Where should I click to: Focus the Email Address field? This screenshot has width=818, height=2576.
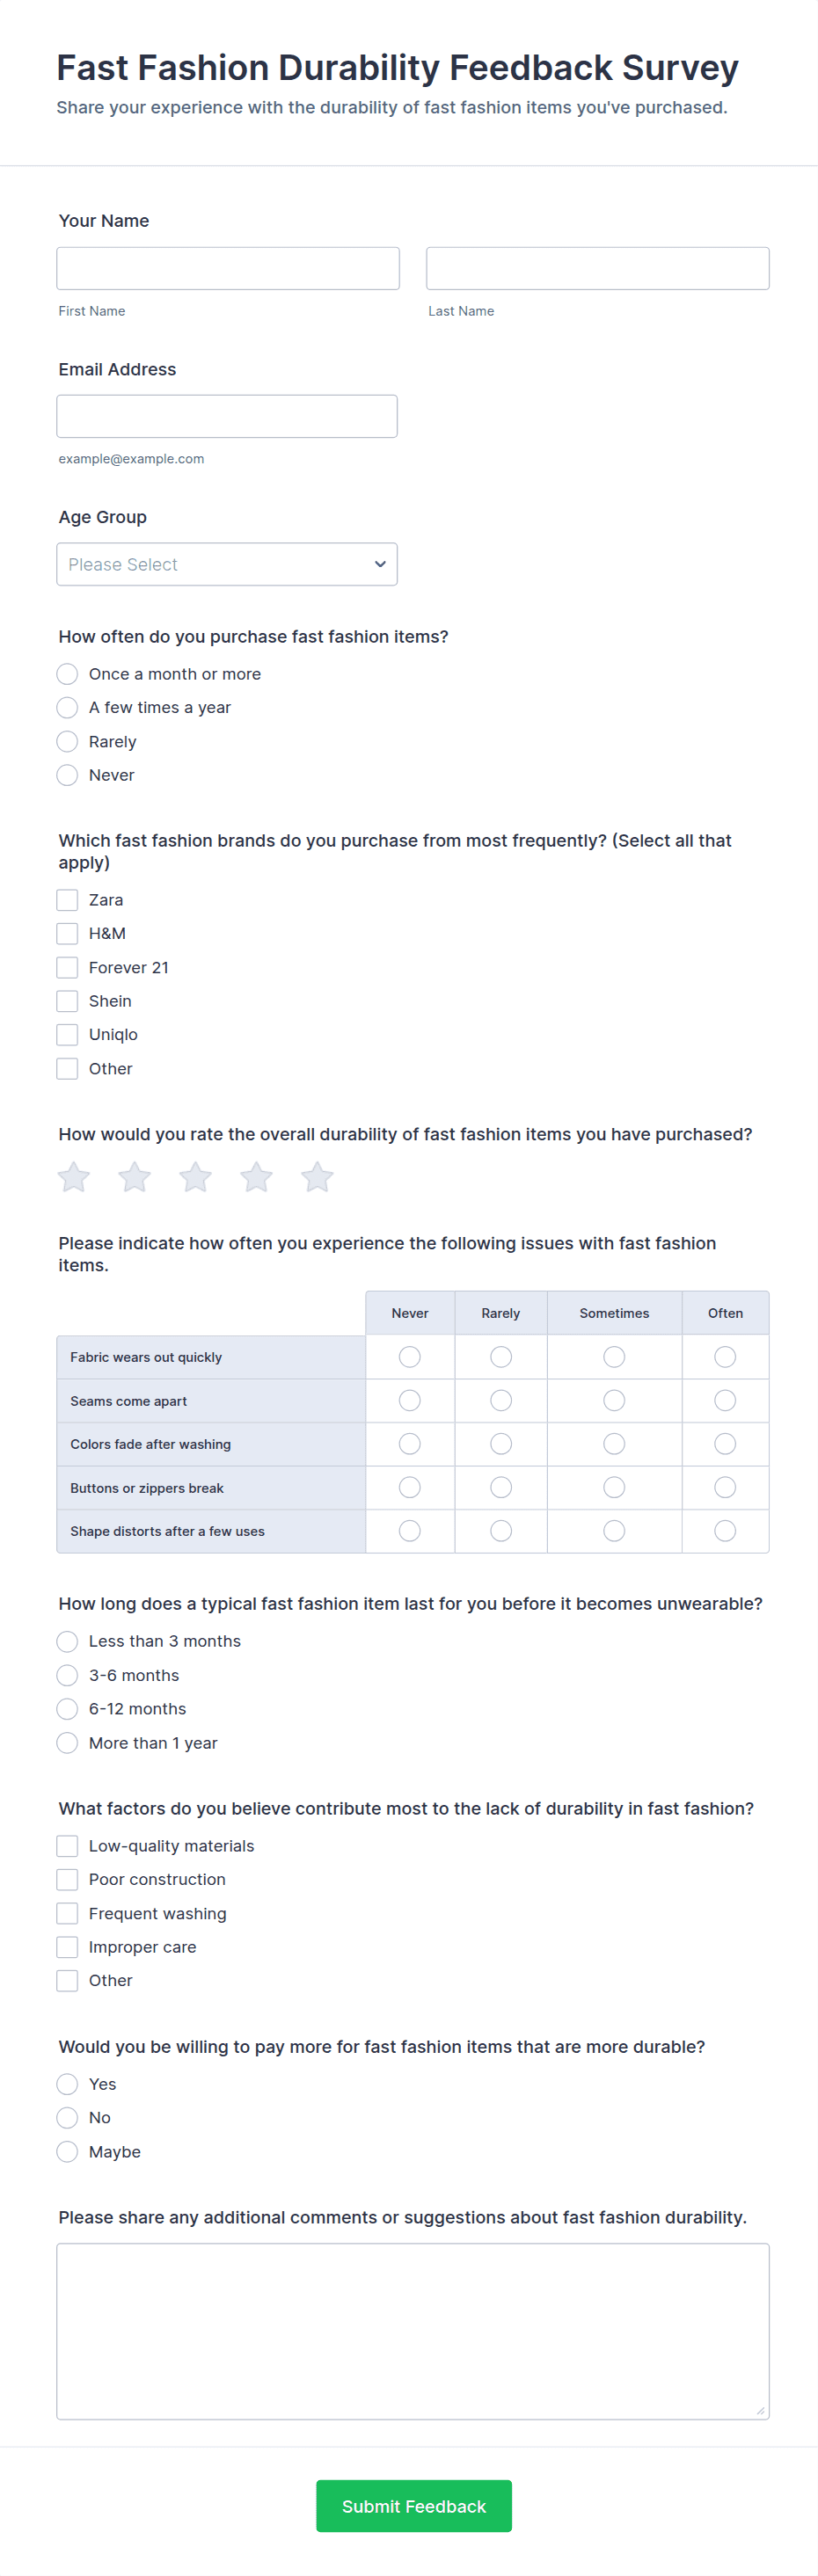227,415
